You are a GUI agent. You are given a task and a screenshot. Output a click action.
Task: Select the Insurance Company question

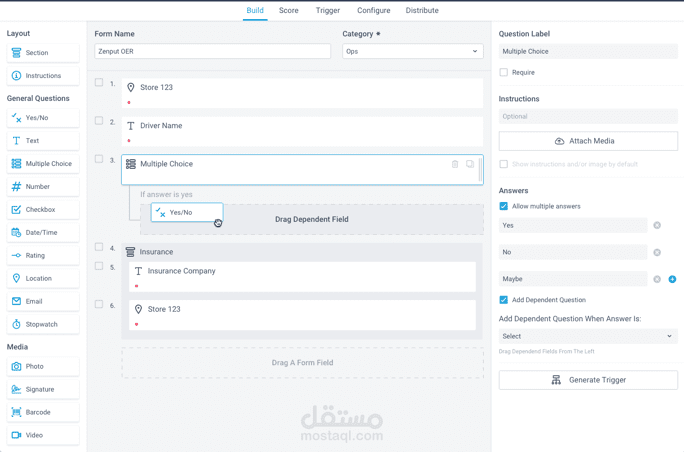(302, 277)
